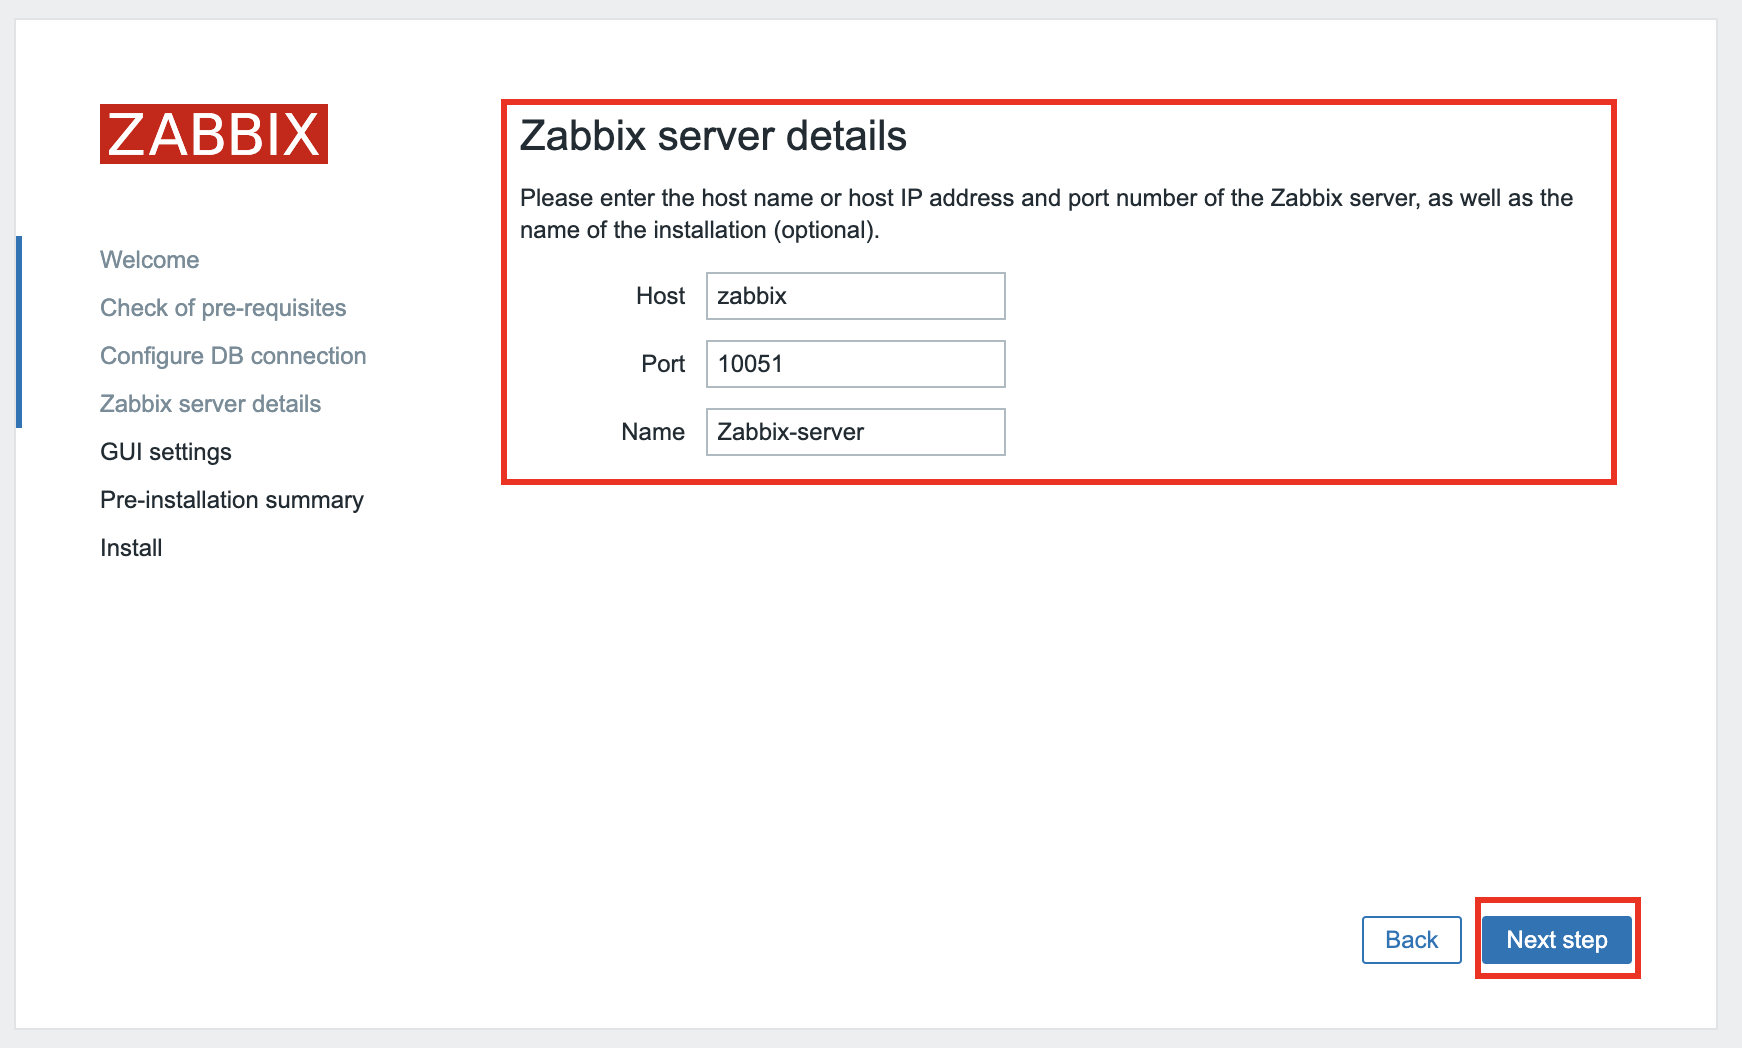Select Zabbix server details in sidebar
The width and height of the screenshot is (1742, 1048).
point(210,404)
